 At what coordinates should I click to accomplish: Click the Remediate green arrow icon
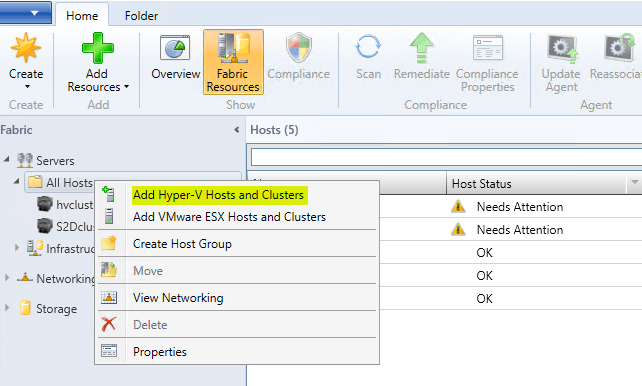click(x=421, y=48)
